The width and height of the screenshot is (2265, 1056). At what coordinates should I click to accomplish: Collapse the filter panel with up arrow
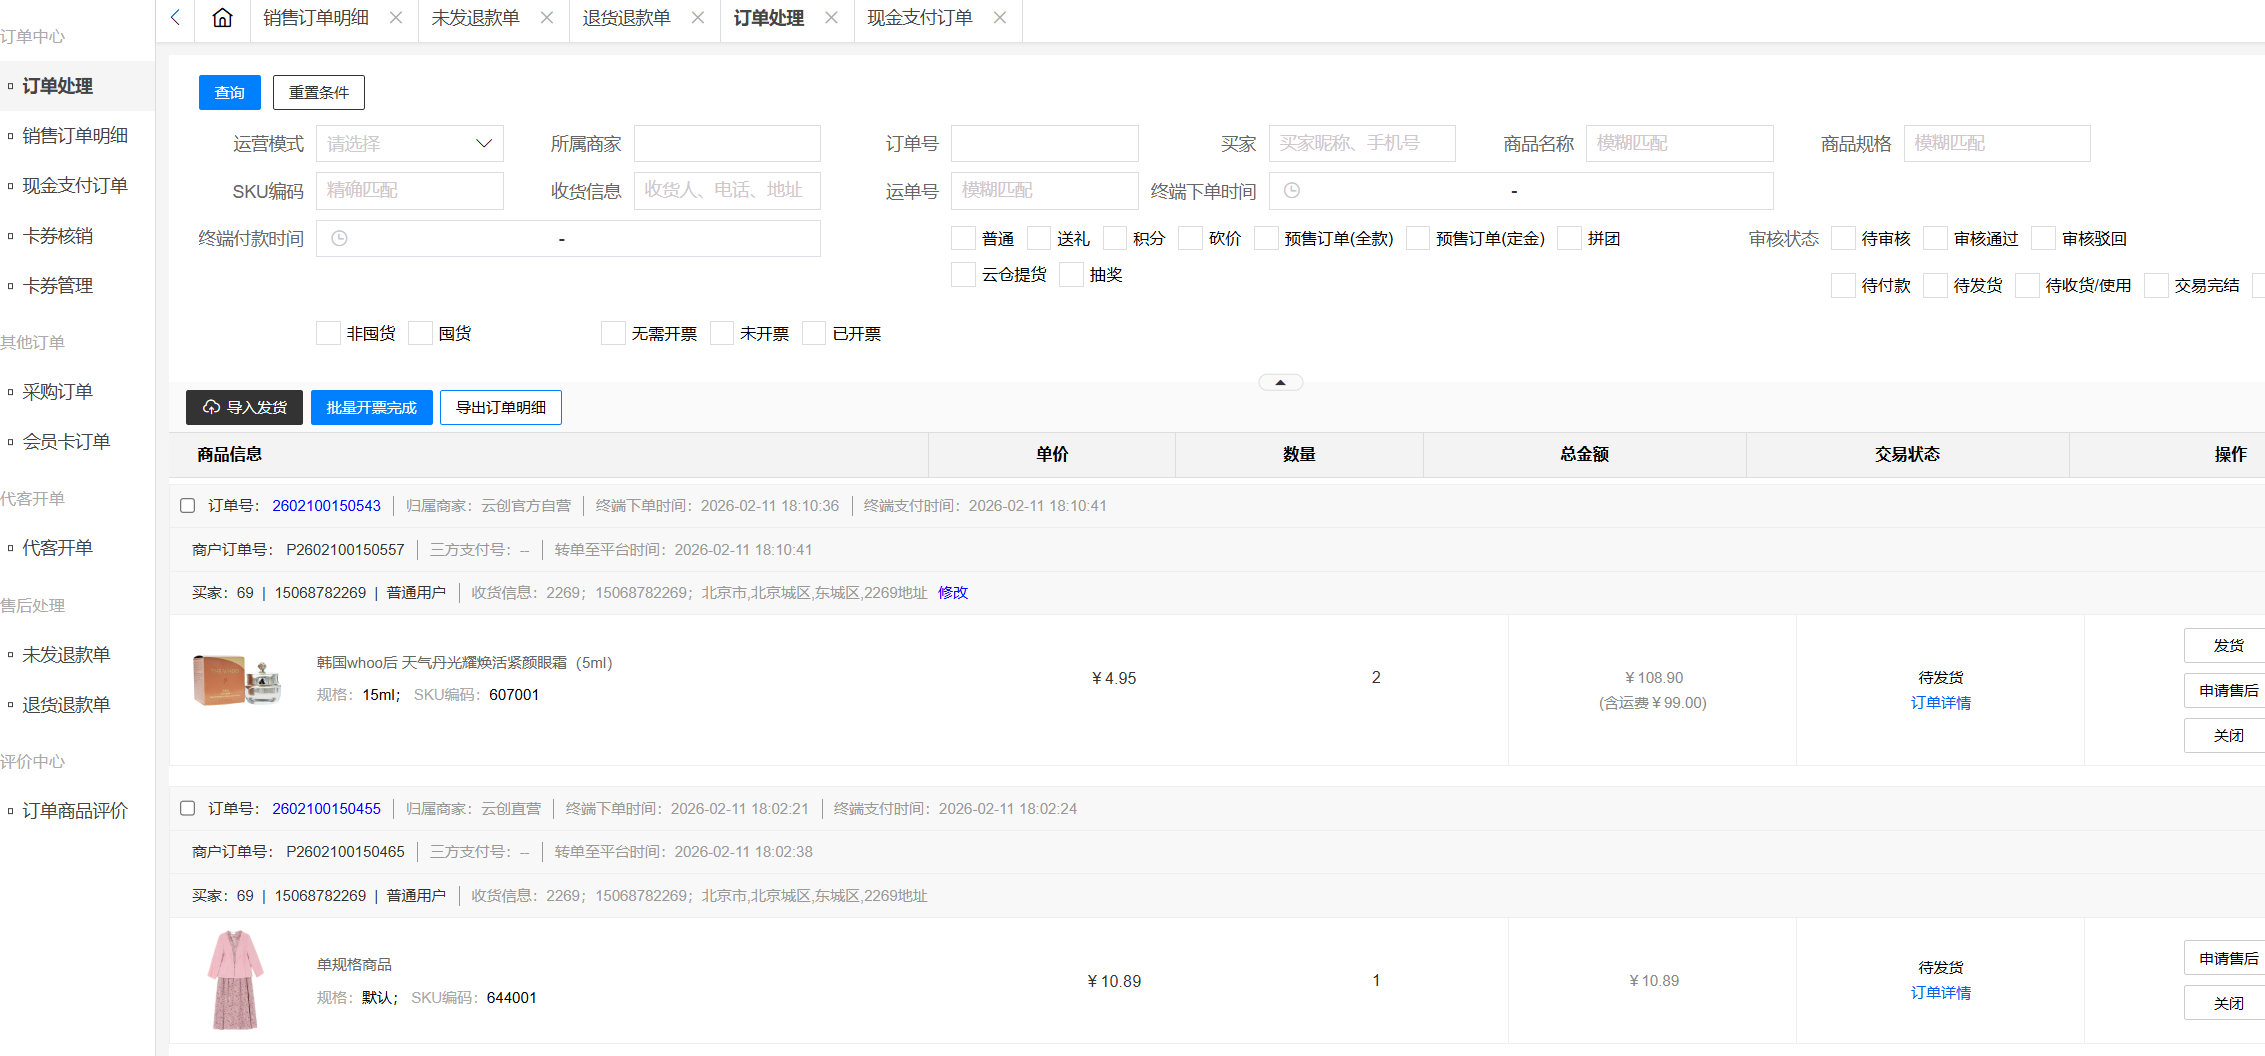pyautogui.click(x=1280, y=382)
